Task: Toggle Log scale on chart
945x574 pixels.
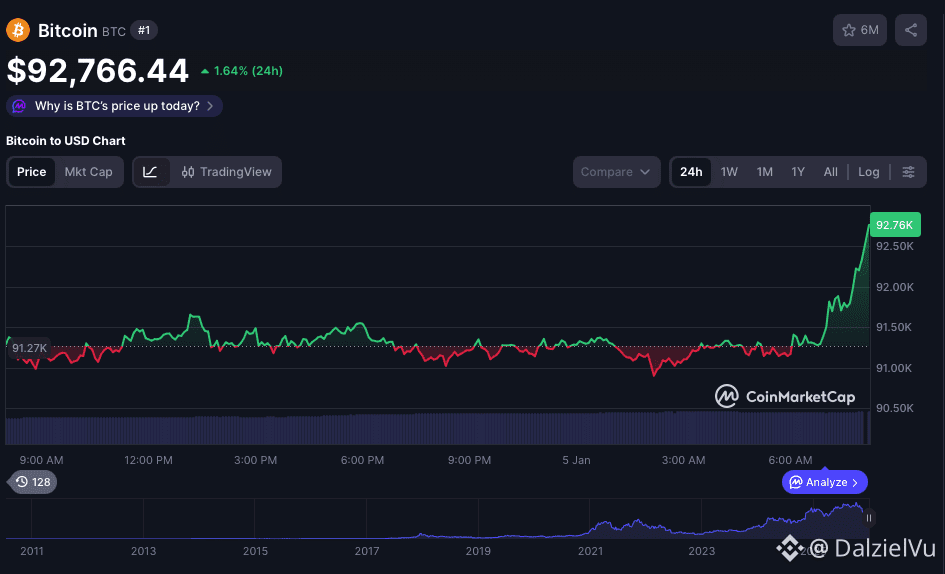Action: pyautogui.click(x=869, y=172)
